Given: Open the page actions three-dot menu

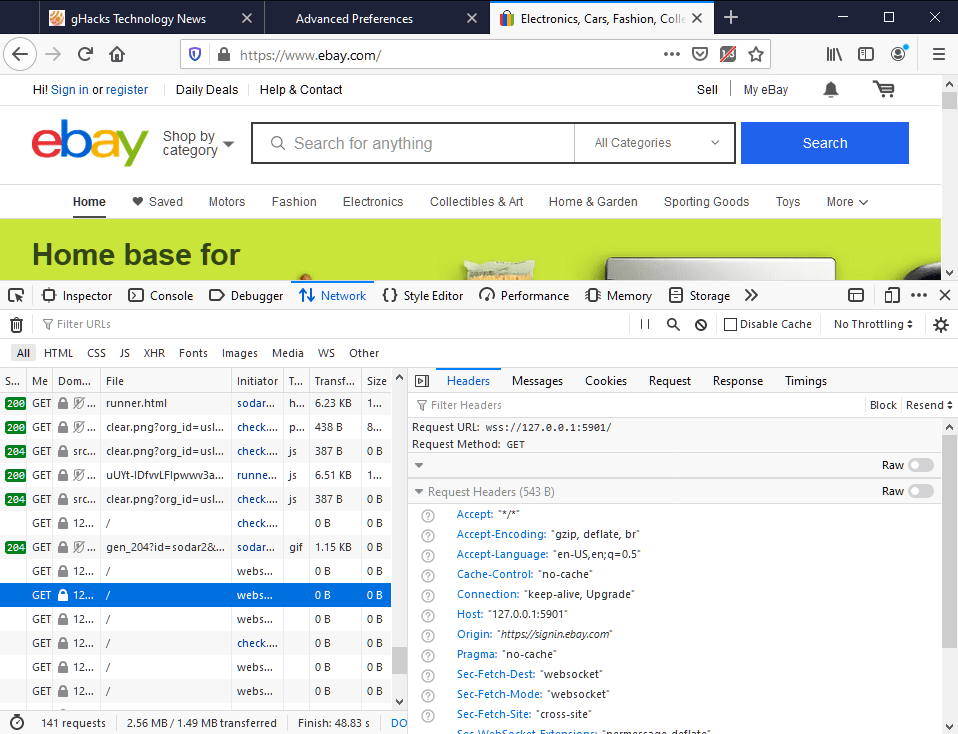Looking at the screenshot, I should [x=671, y=54].
